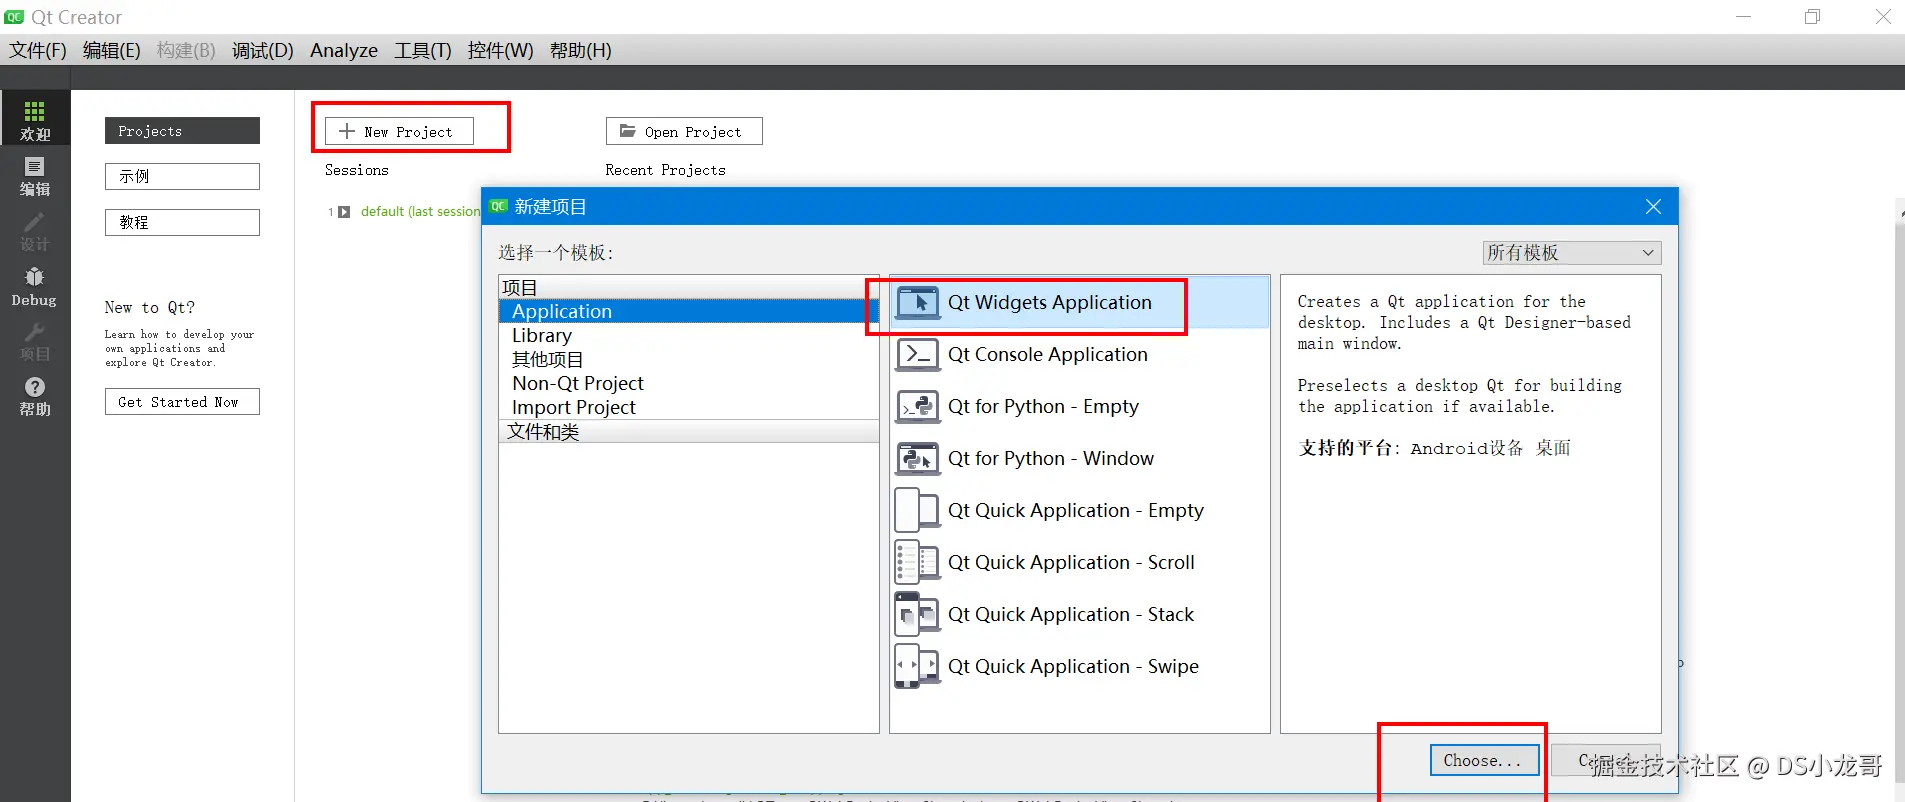1905x802 pixels.
Task: Open Projects (项目) mode in sidebar
Action: [35, 341]
